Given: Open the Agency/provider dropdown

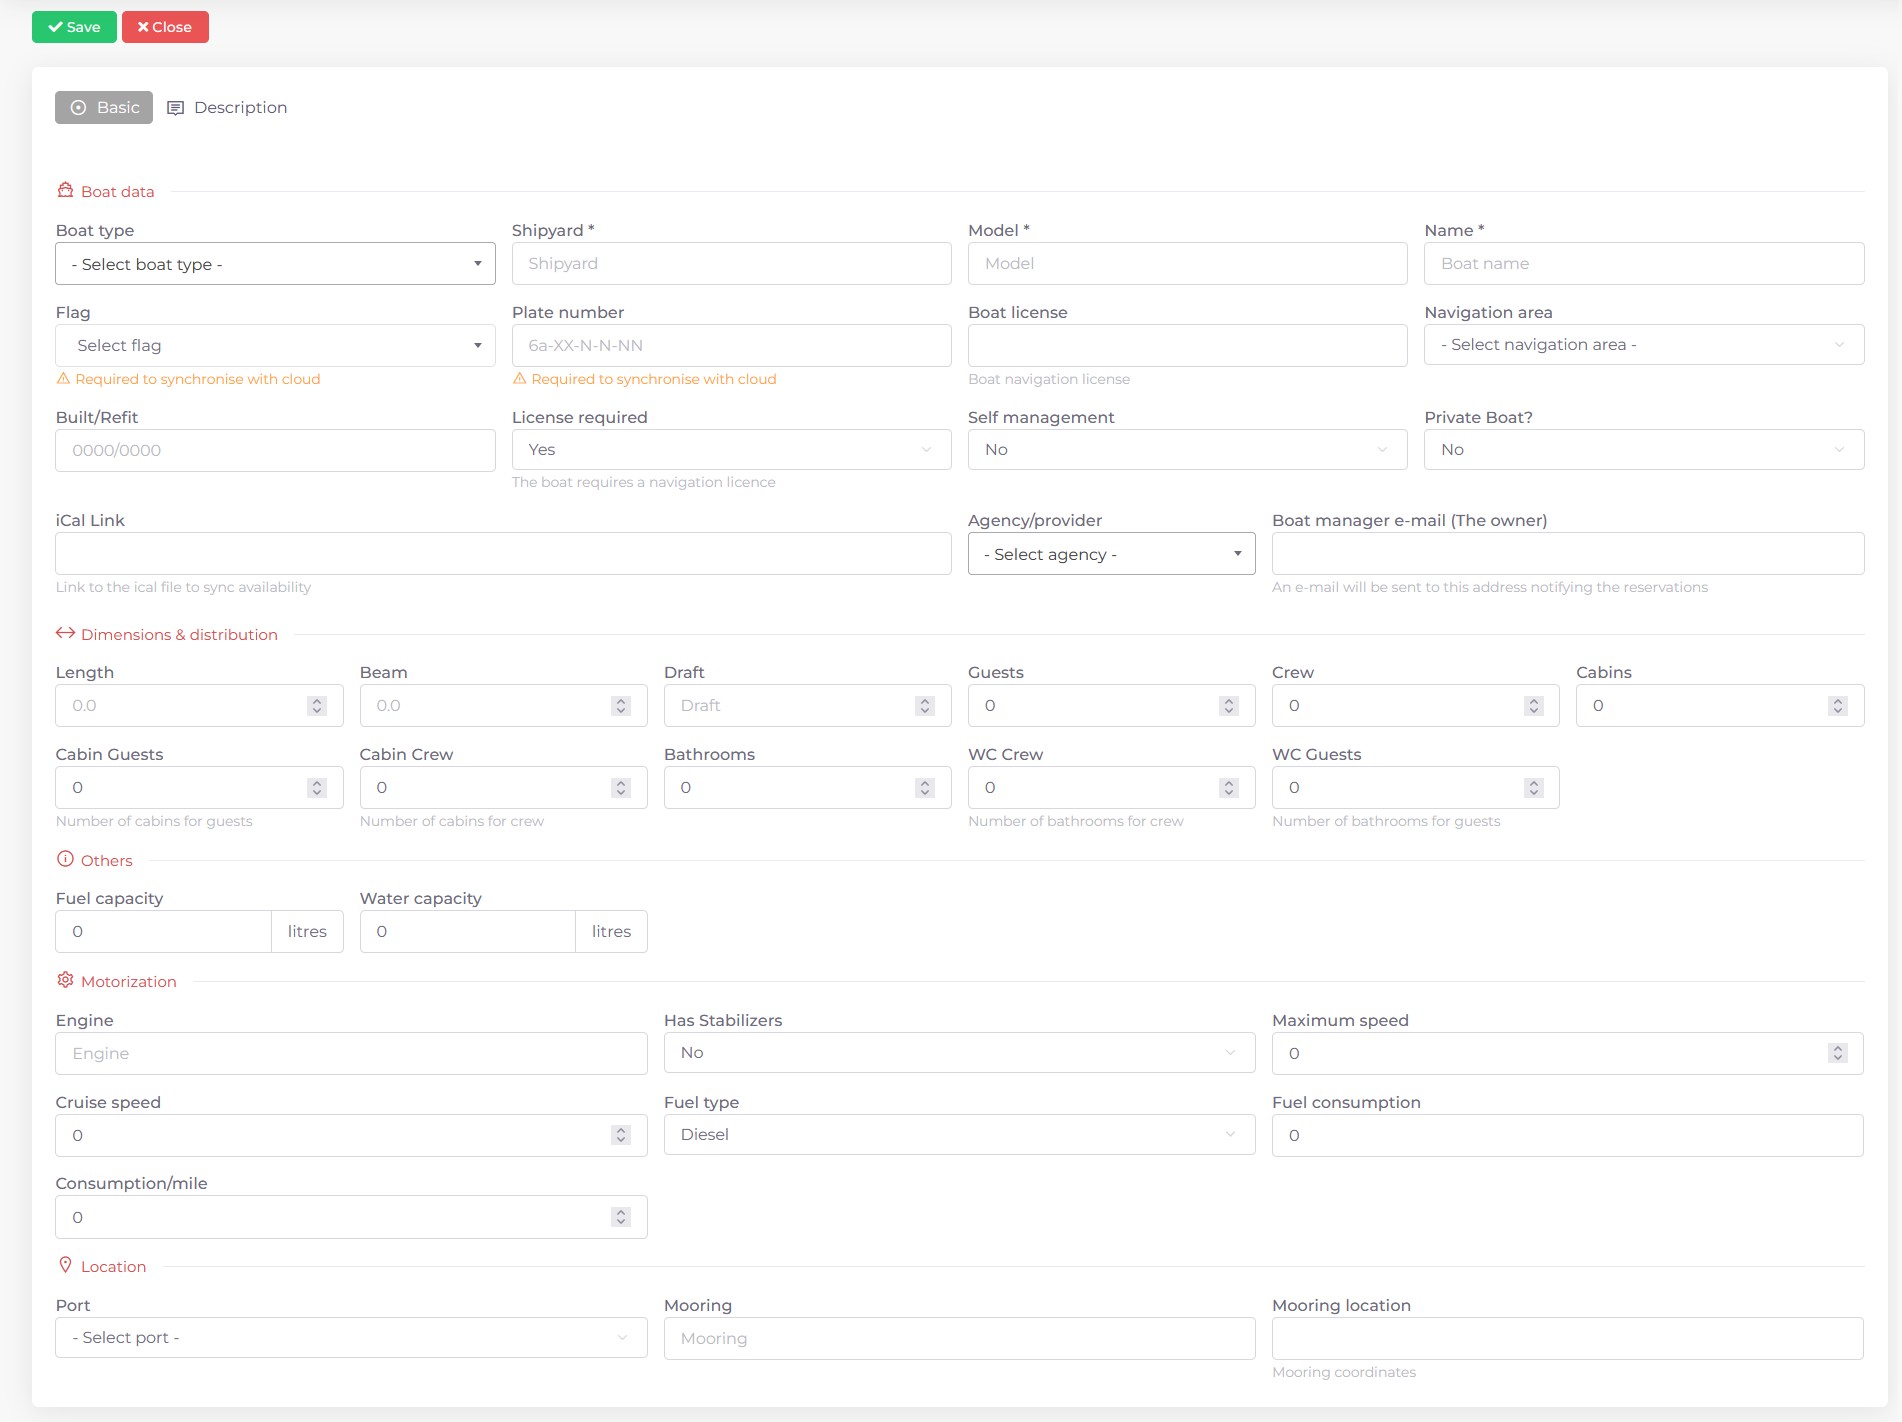Looking at the screenshot, I should (x=1111, y=554).
